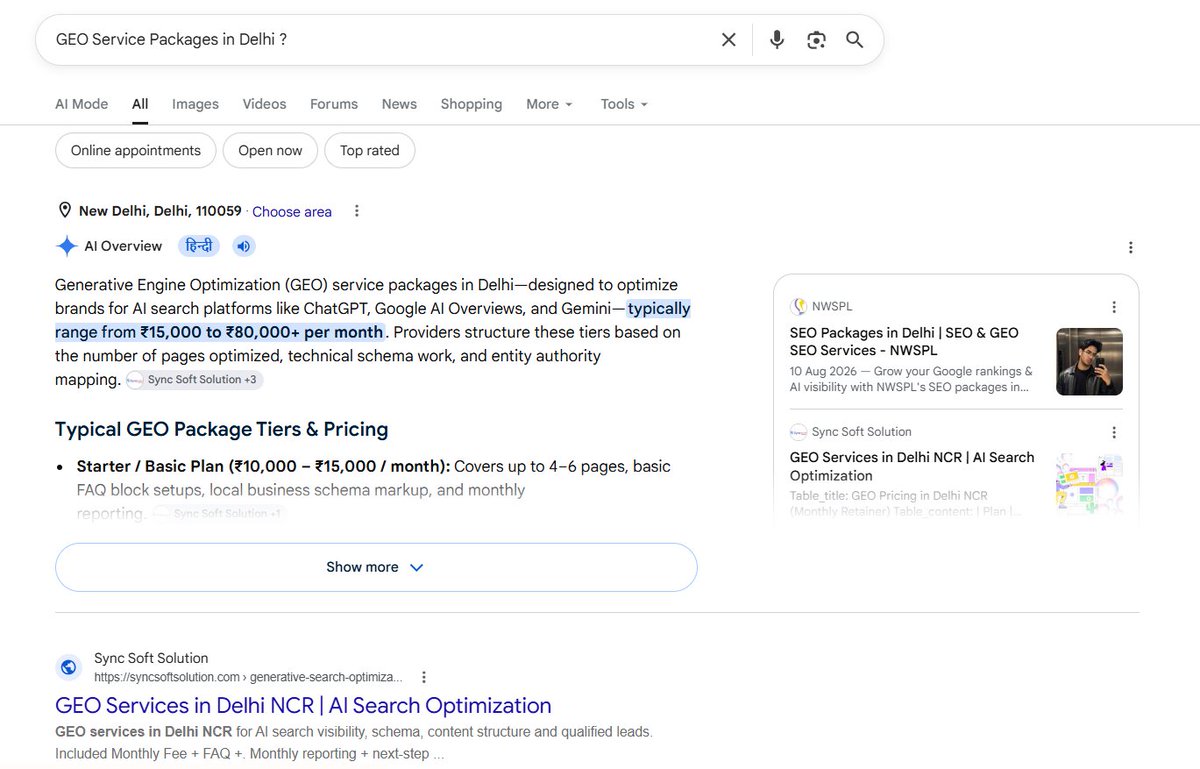1200x769 pixels.
Task: Play AI Overview audio speaker icon
Action: click(x=244, y=246)
